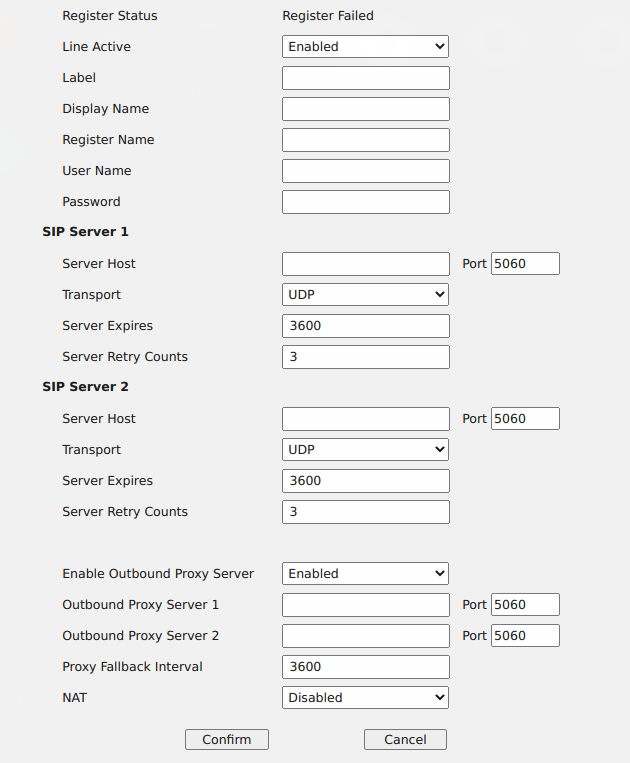Click SIP Server 1 Server Host field

pyautogui.click(x=365, y=264)
